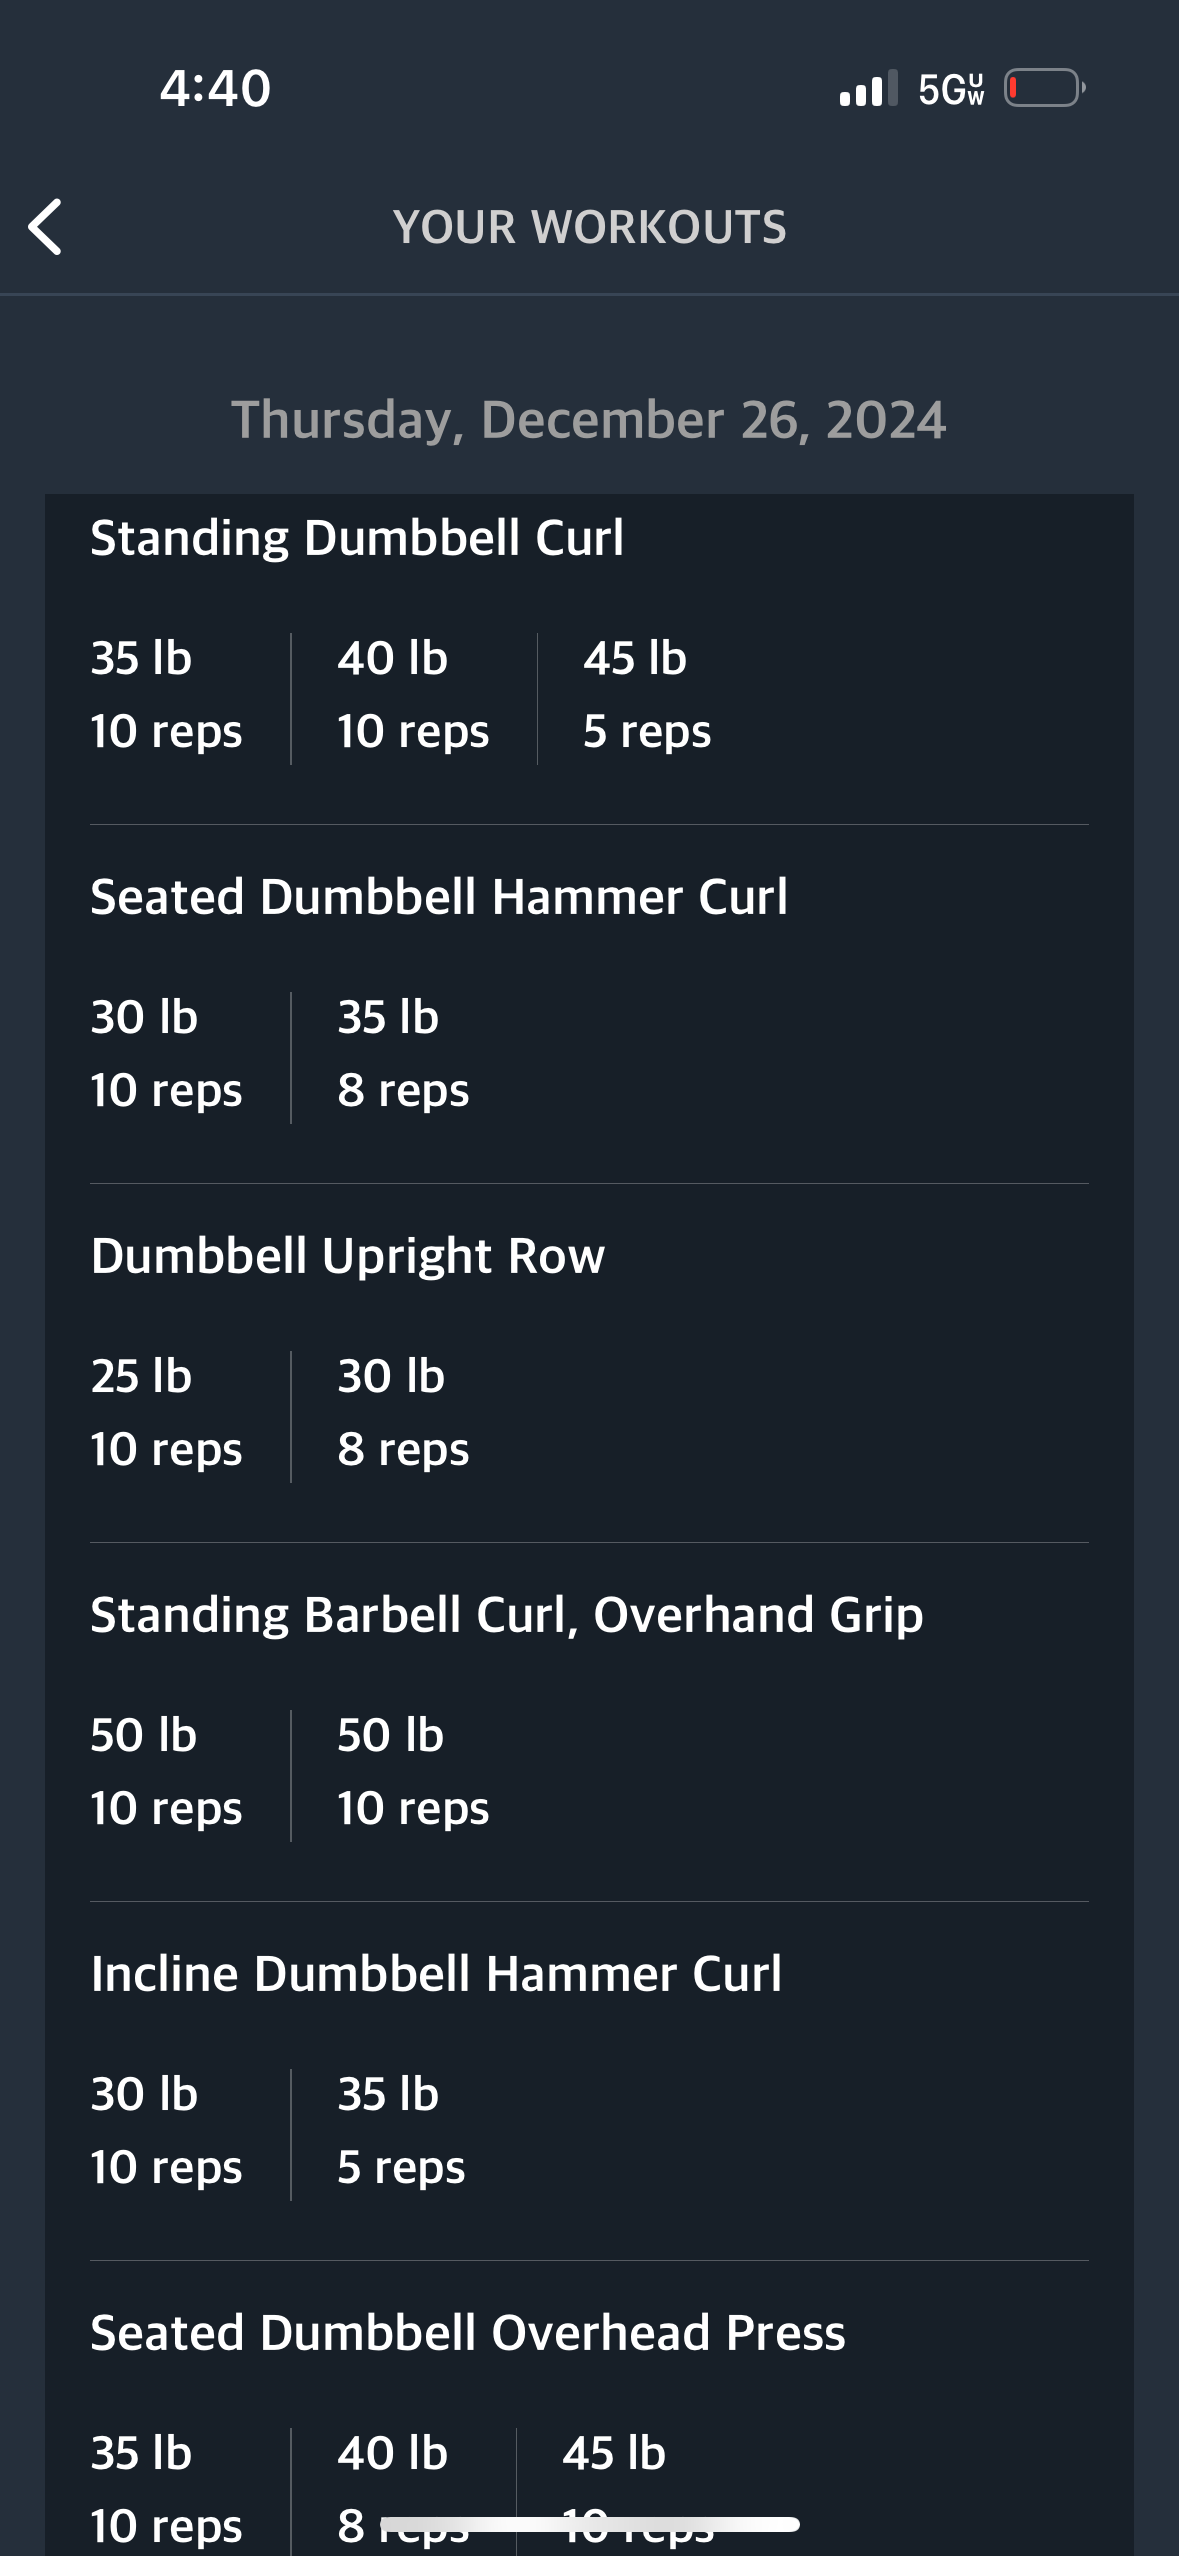
Task: Open Seated Dumbbell Overhead Press exercise
Action: click(x=468, y=2333)
